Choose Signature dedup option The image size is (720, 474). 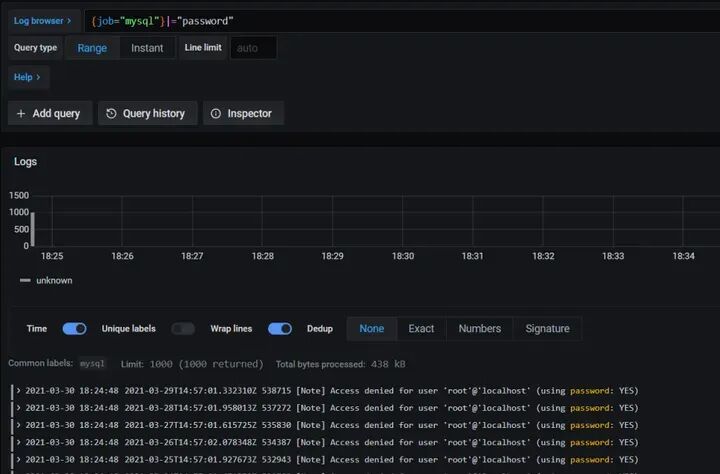[547, 329]
